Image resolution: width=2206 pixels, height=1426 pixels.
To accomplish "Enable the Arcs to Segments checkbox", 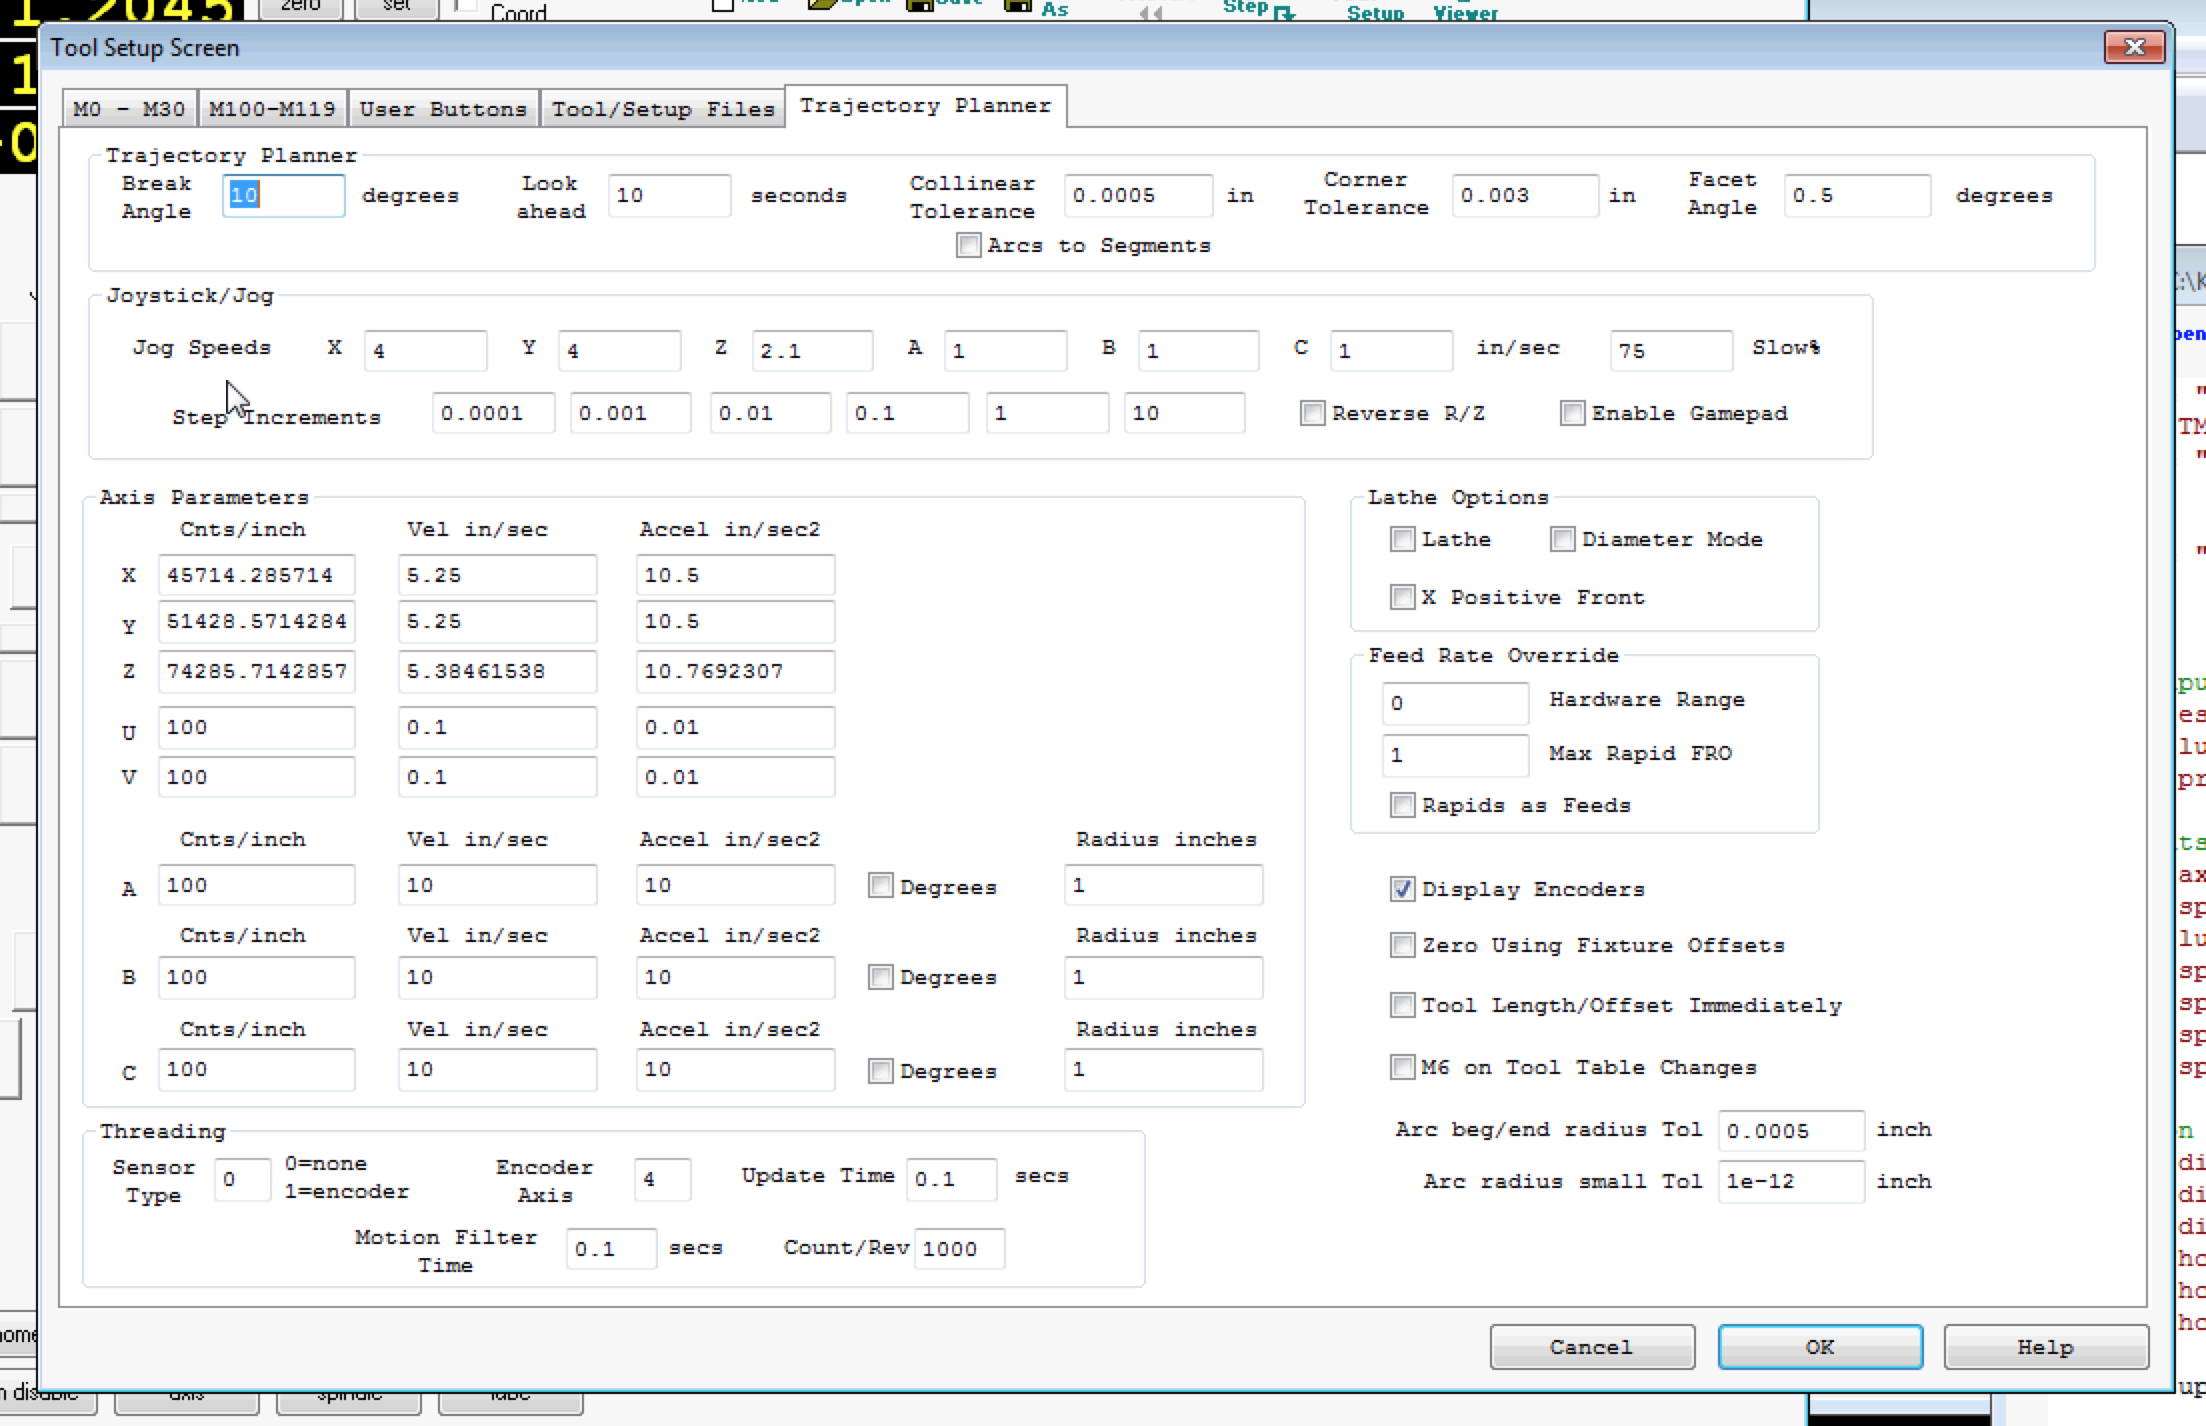I will [x=968, y=246].
